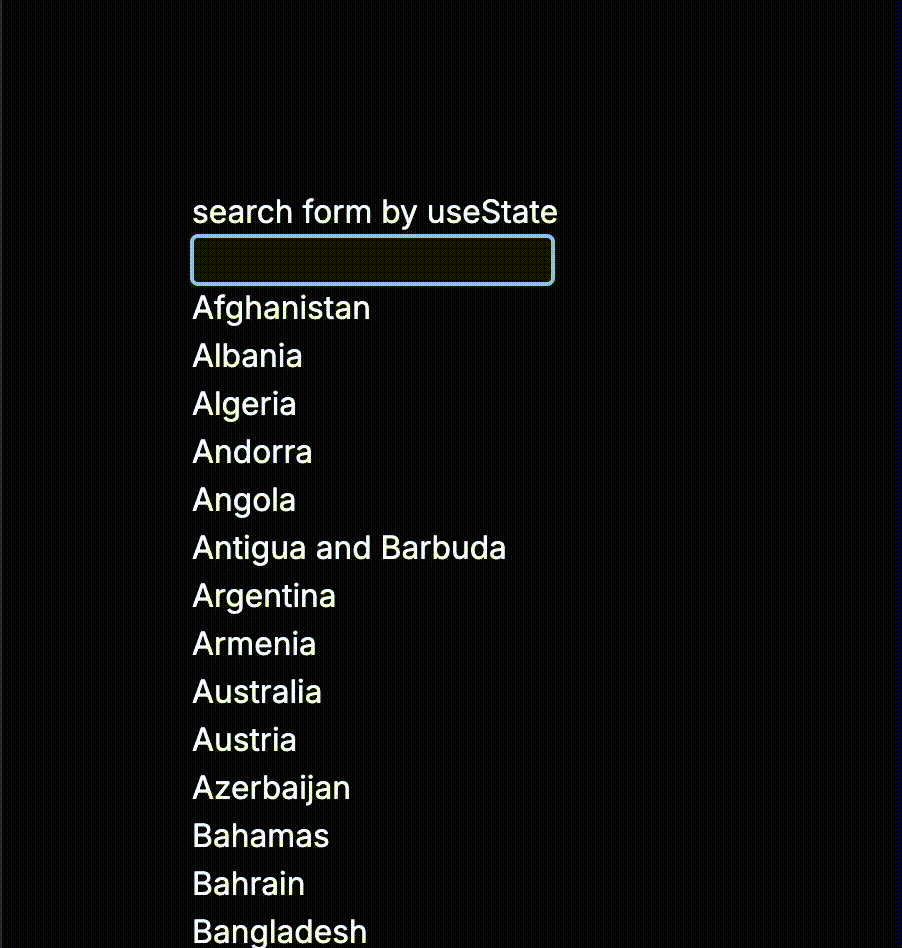Click the "search form by useState" heading
Screen dimensions: 902x948
click(x=375, y=212)
